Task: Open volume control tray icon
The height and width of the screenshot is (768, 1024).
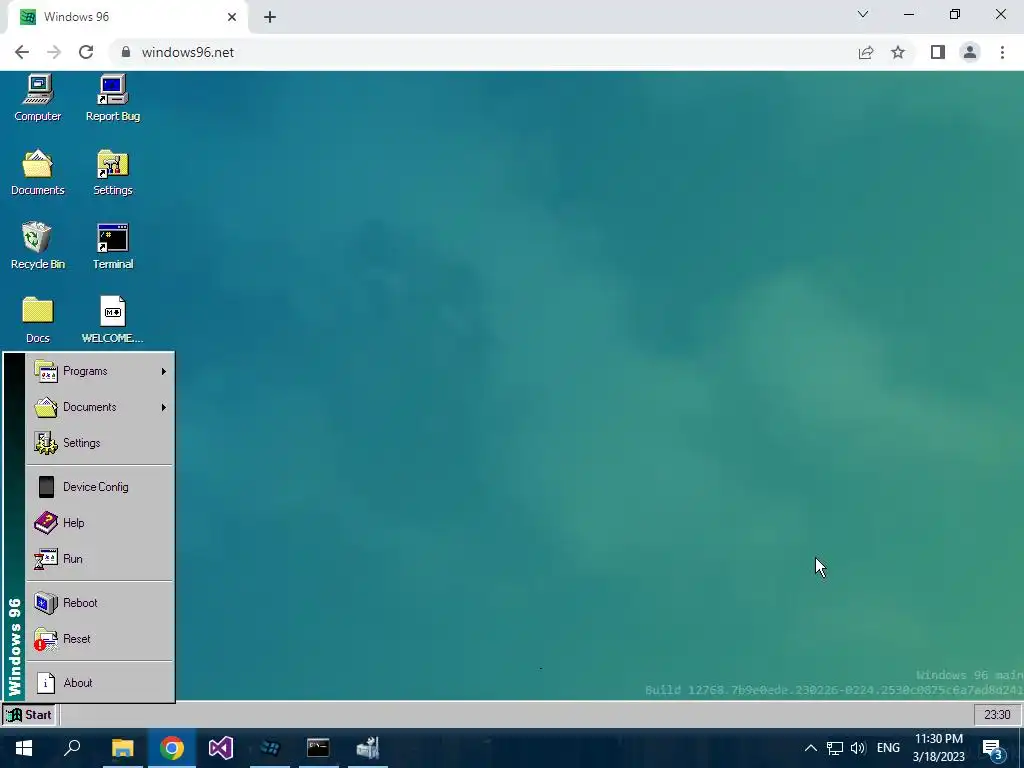Action: [x=858, y=748]
